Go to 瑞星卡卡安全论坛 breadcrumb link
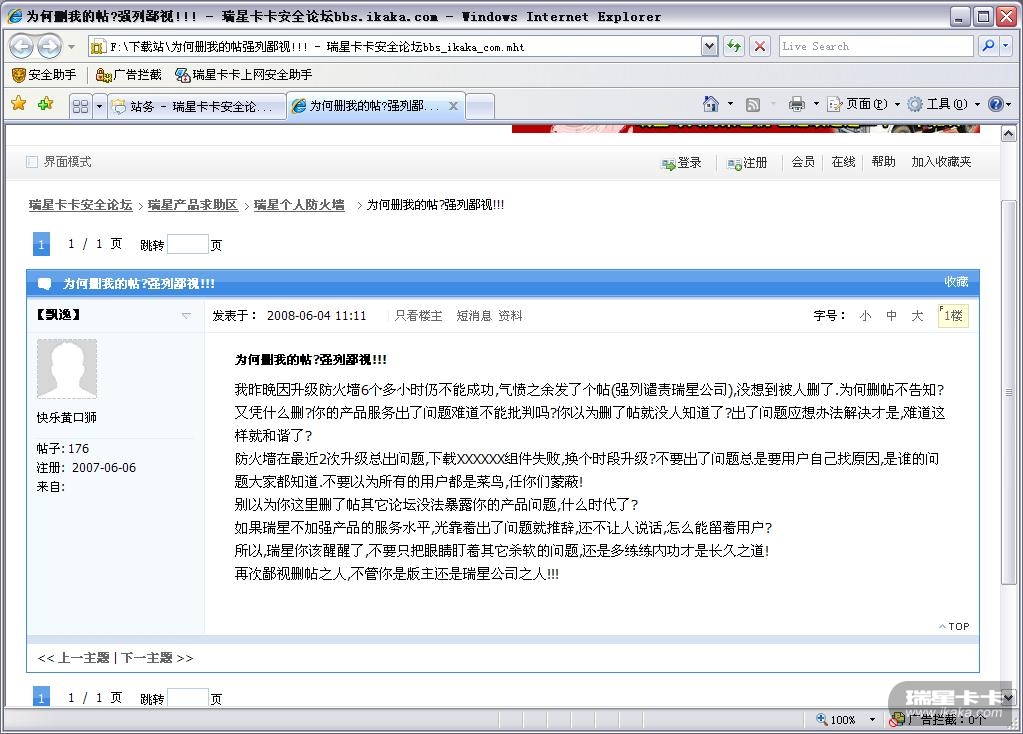1023x734 pixels. (x=80, y=205)
